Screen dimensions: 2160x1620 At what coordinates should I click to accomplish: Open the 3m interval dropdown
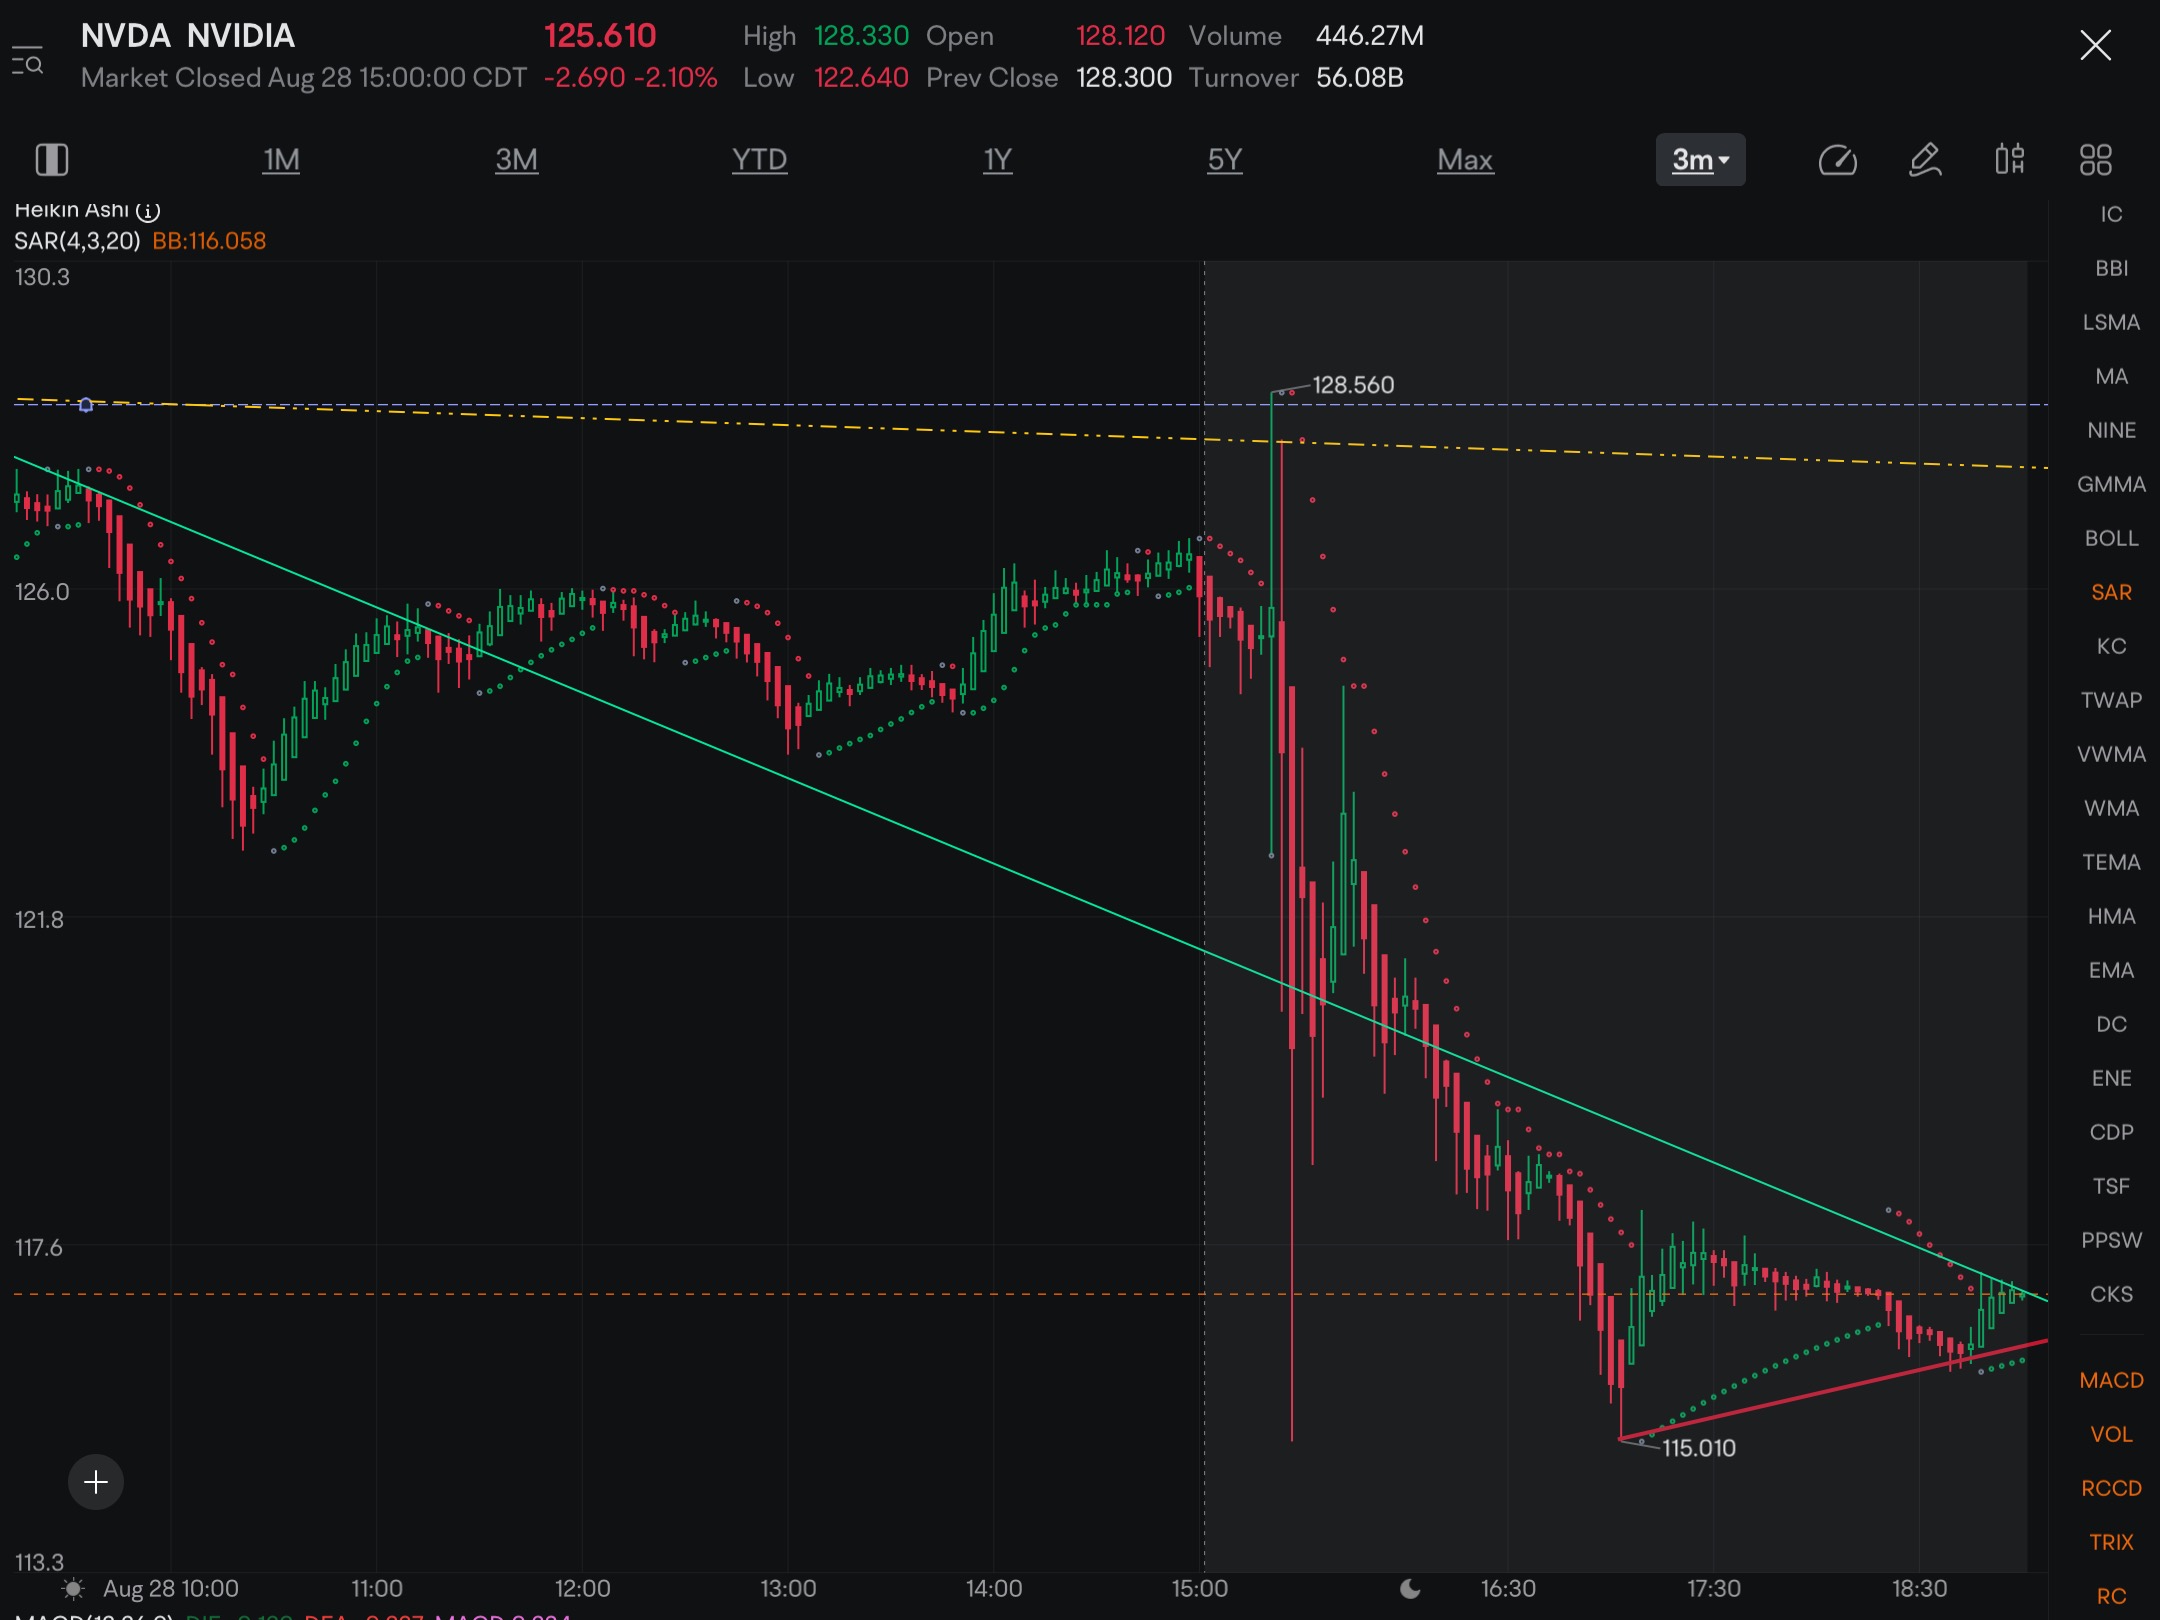click(x=1700, y=160)
